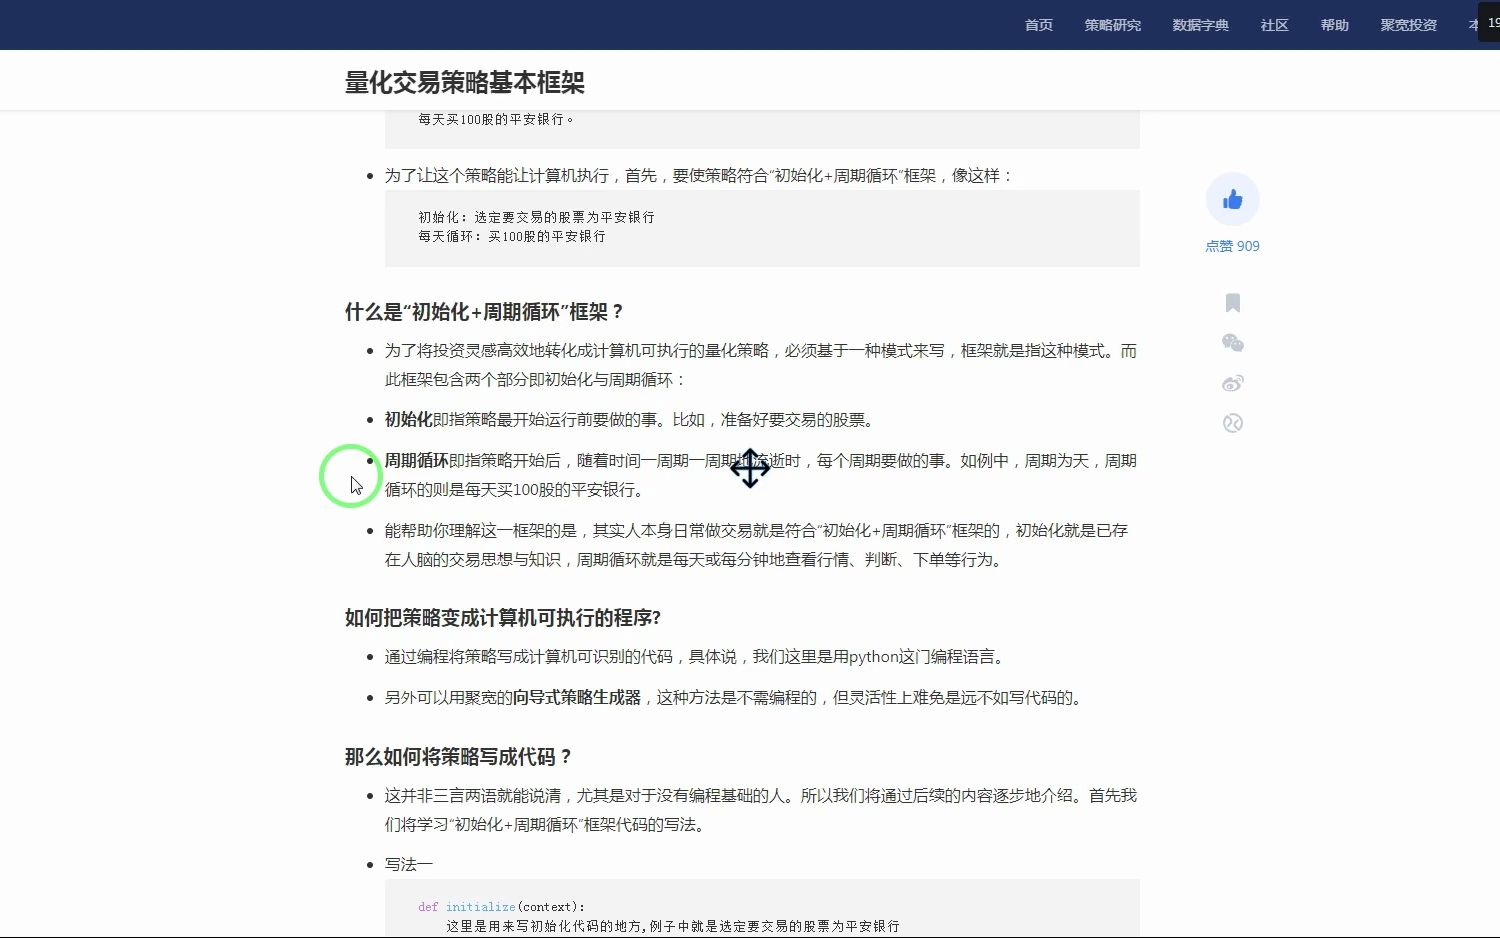Image resolution: width=1500 pixels, height=938 pixels.
Task: Open the 数据字典 nav menu
Action: pos(1200,25)
